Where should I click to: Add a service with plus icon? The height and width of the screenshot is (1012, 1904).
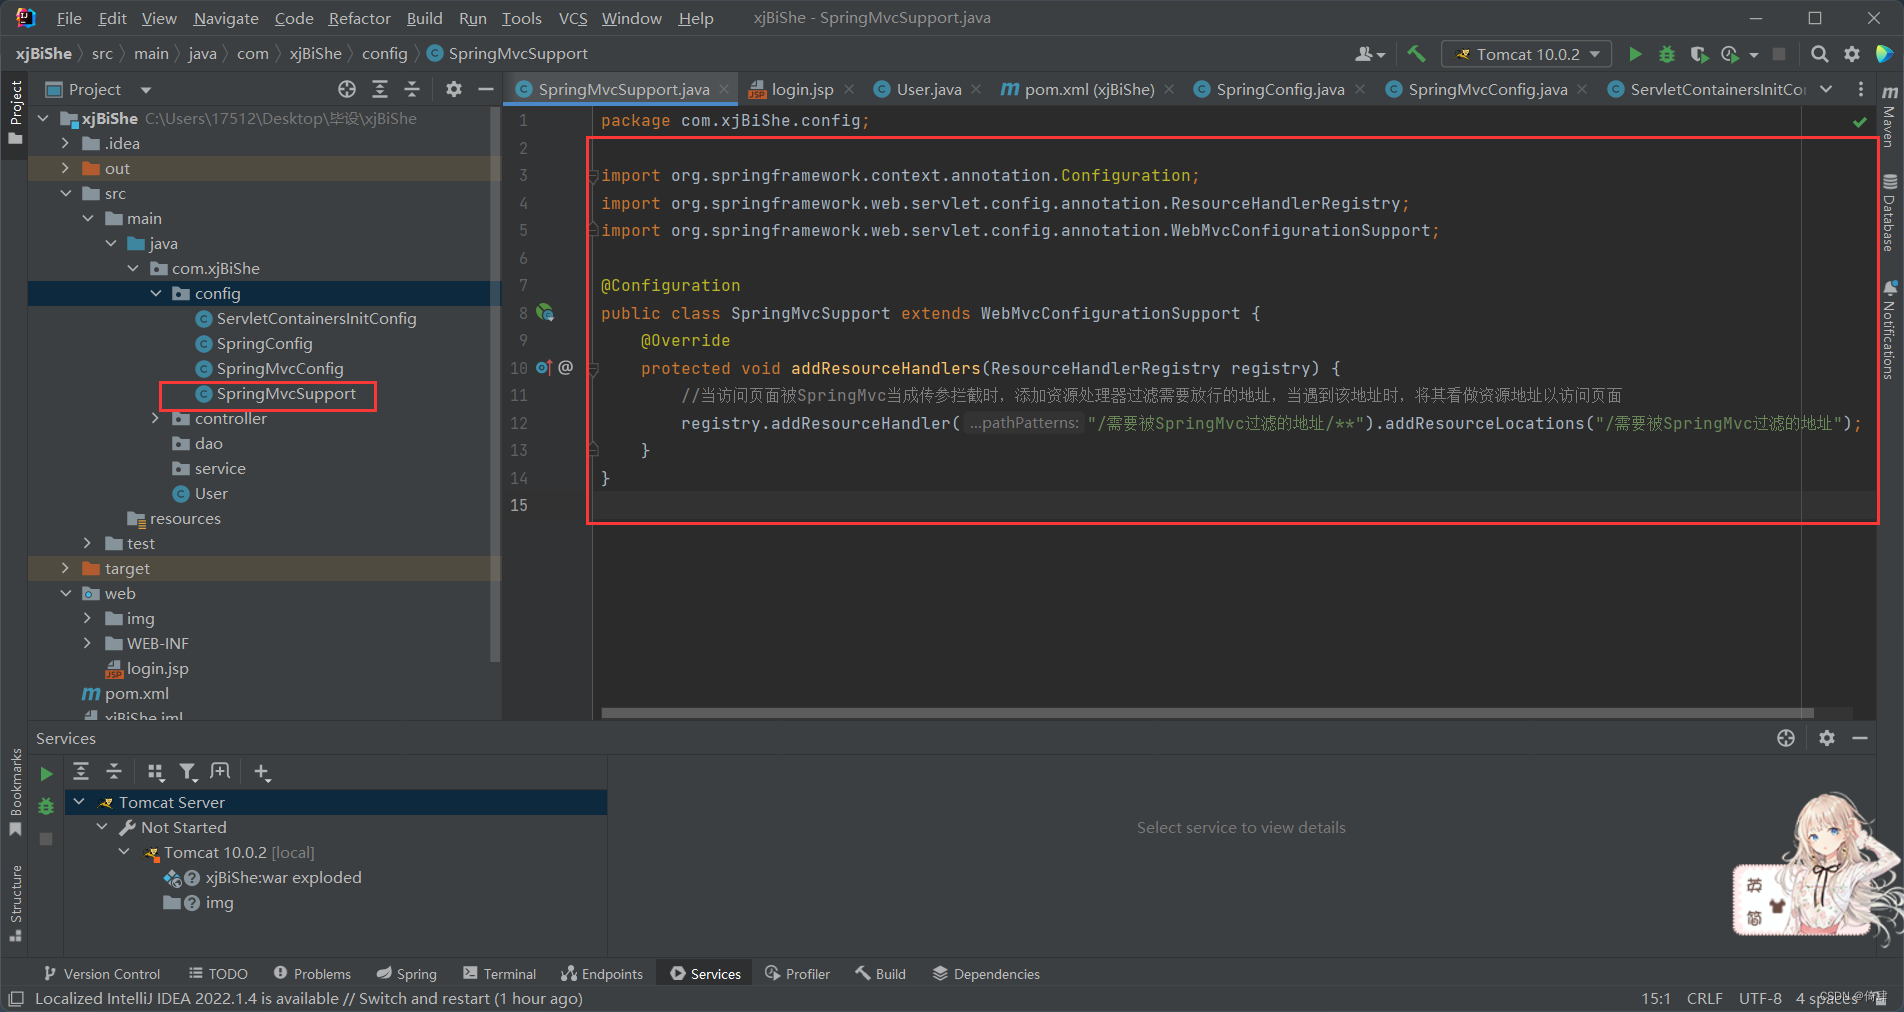(262, 771)
